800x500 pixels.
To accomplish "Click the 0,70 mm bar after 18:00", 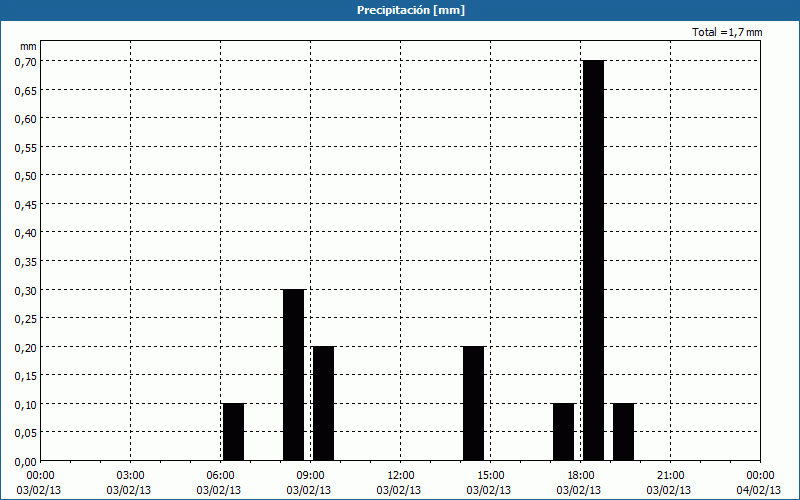I will 594,261.
